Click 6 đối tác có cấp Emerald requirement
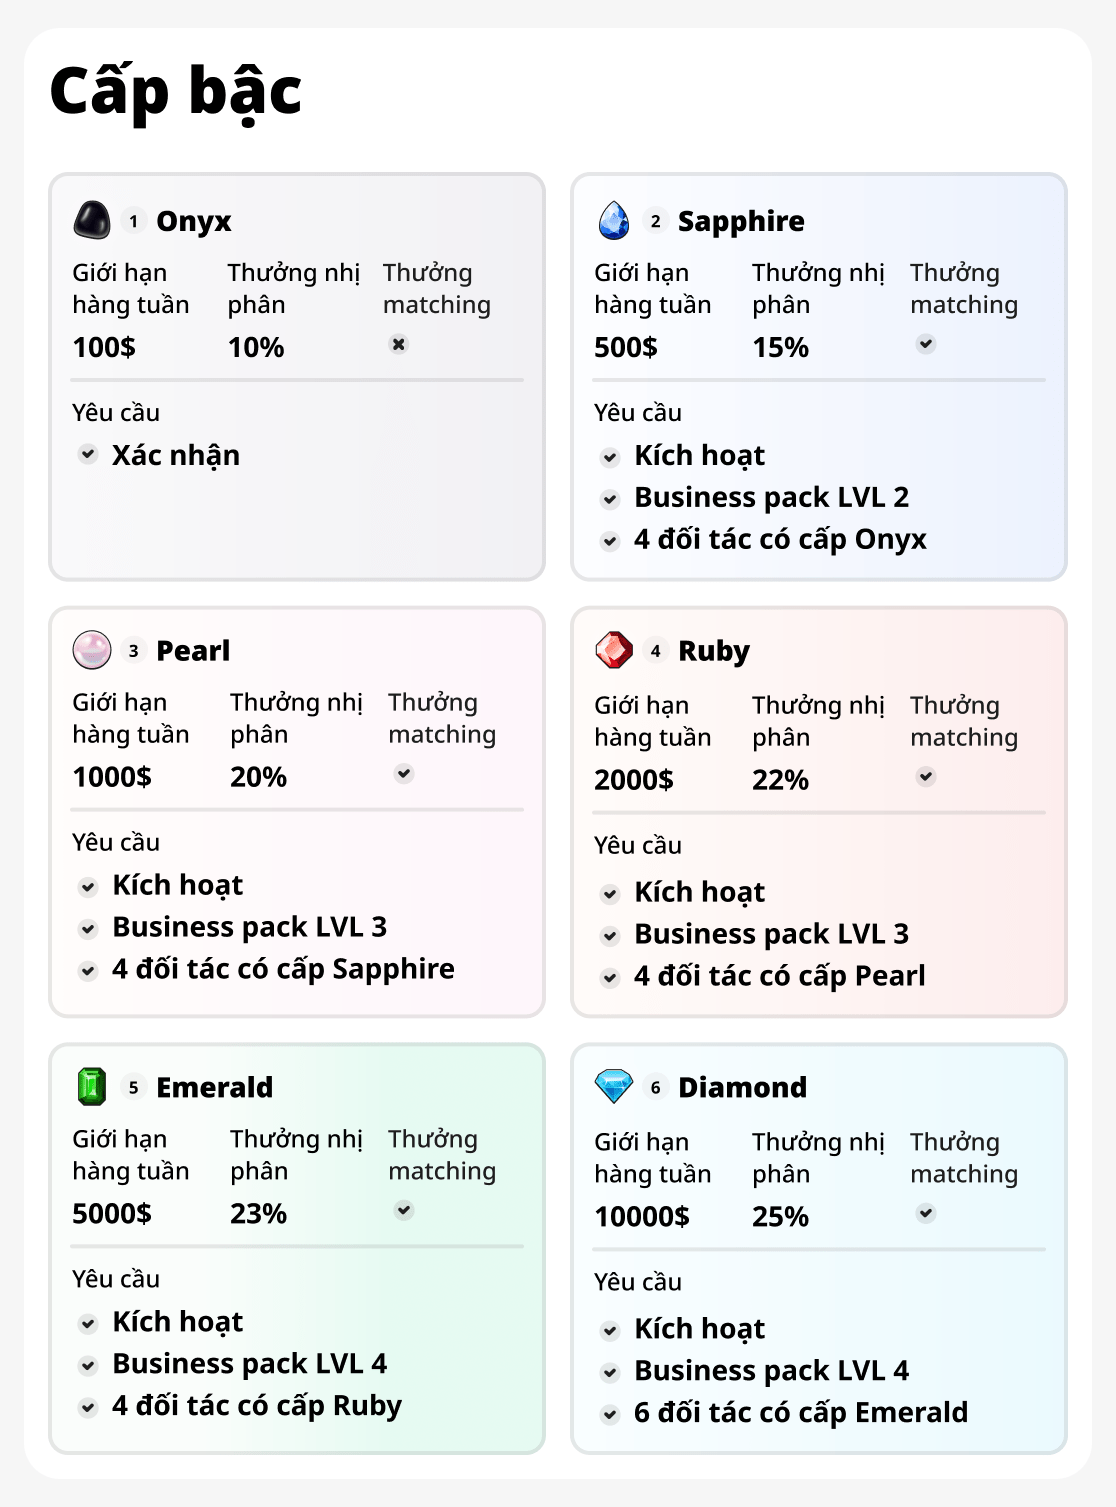Image resolution: width=1116 pixels, height=1507 pixels. tap(800, 1412)
